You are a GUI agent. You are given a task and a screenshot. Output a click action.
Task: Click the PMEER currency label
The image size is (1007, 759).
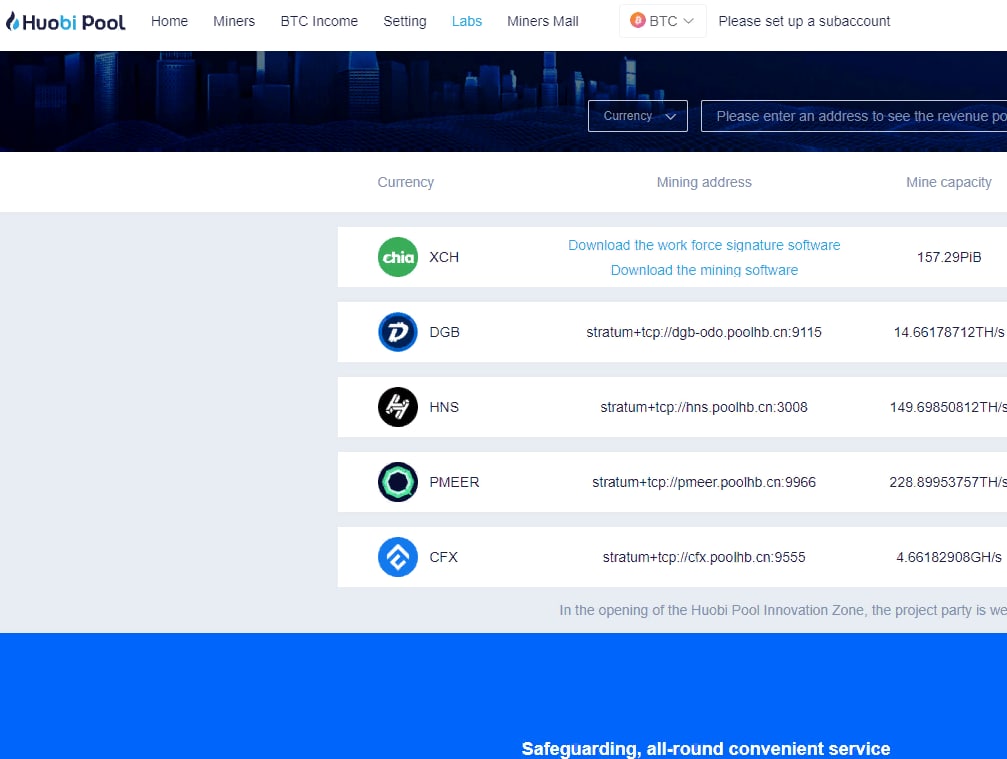click(454, 482)
